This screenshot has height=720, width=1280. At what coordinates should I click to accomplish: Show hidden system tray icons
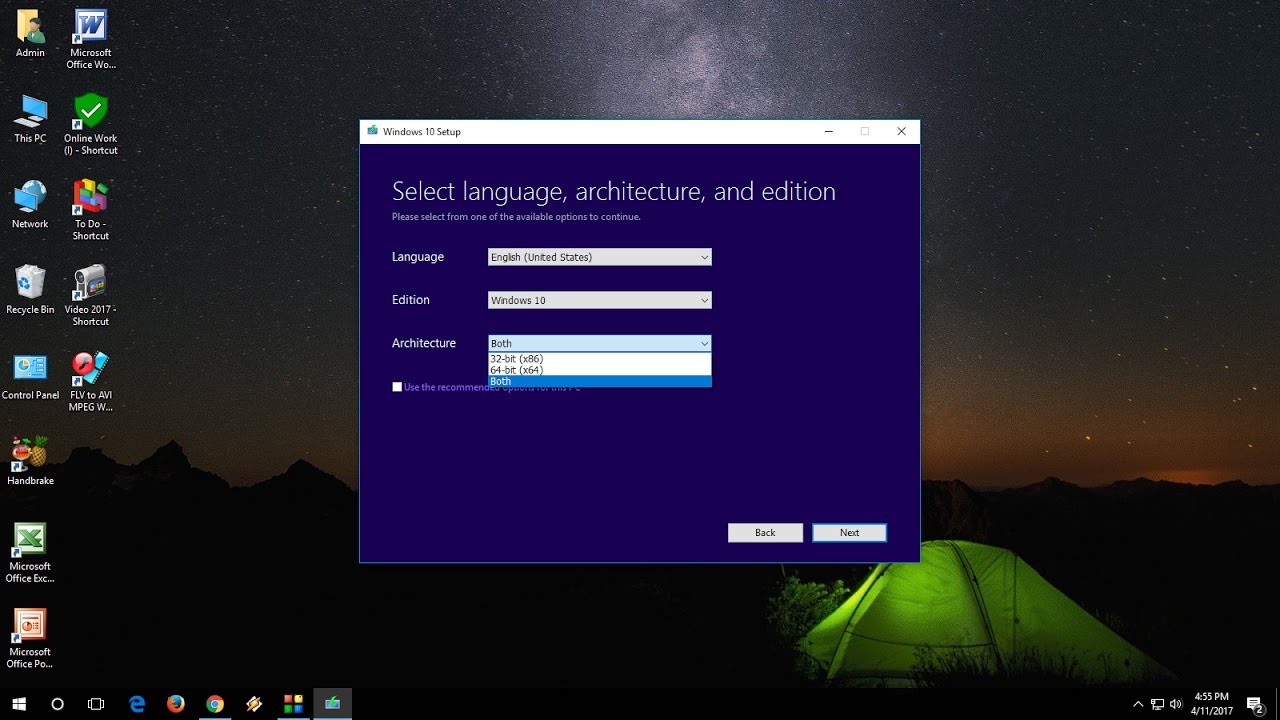(1138, 704)
